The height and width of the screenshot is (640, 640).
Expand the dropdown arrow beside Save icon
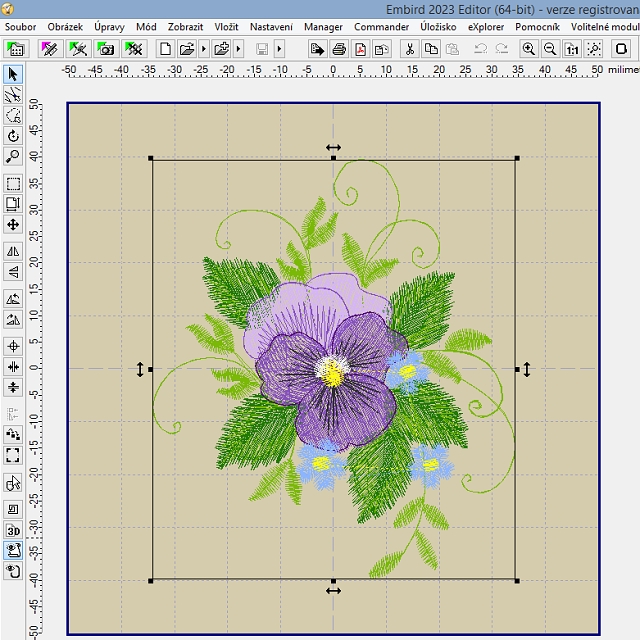tap(279, 48)
